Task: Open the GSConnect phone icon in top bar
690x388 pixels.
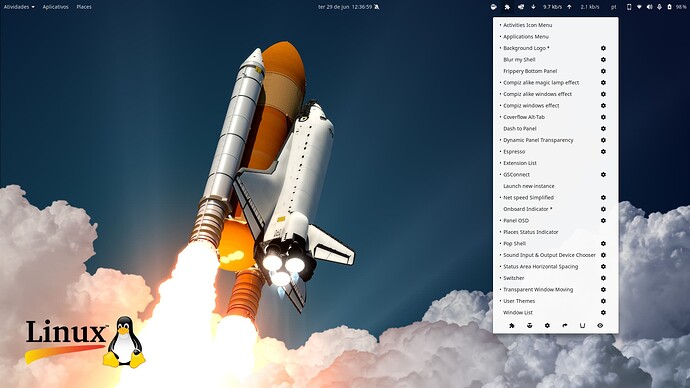Action: pyautogui.click(x=629, y=7)
